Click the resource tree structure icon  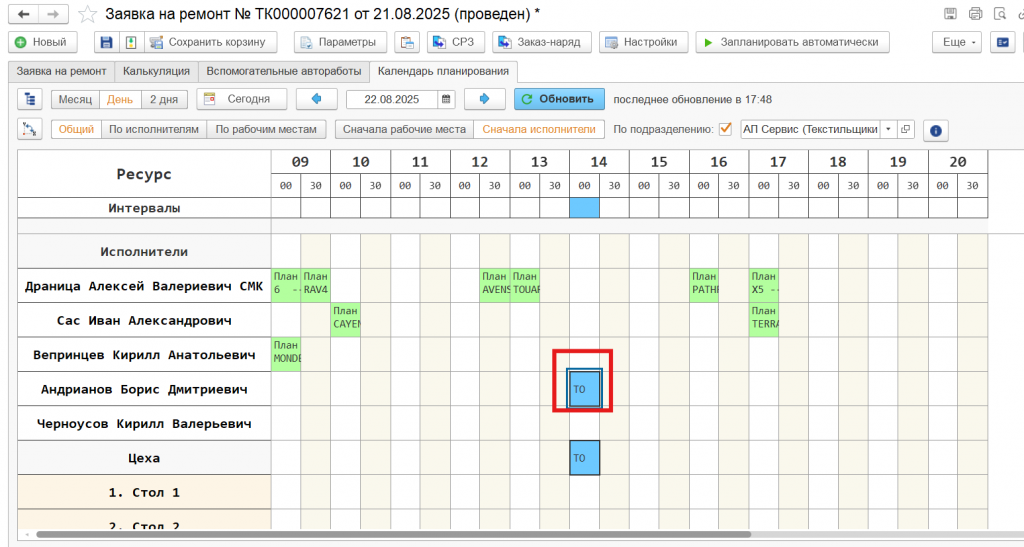click(x=29, y=99)
